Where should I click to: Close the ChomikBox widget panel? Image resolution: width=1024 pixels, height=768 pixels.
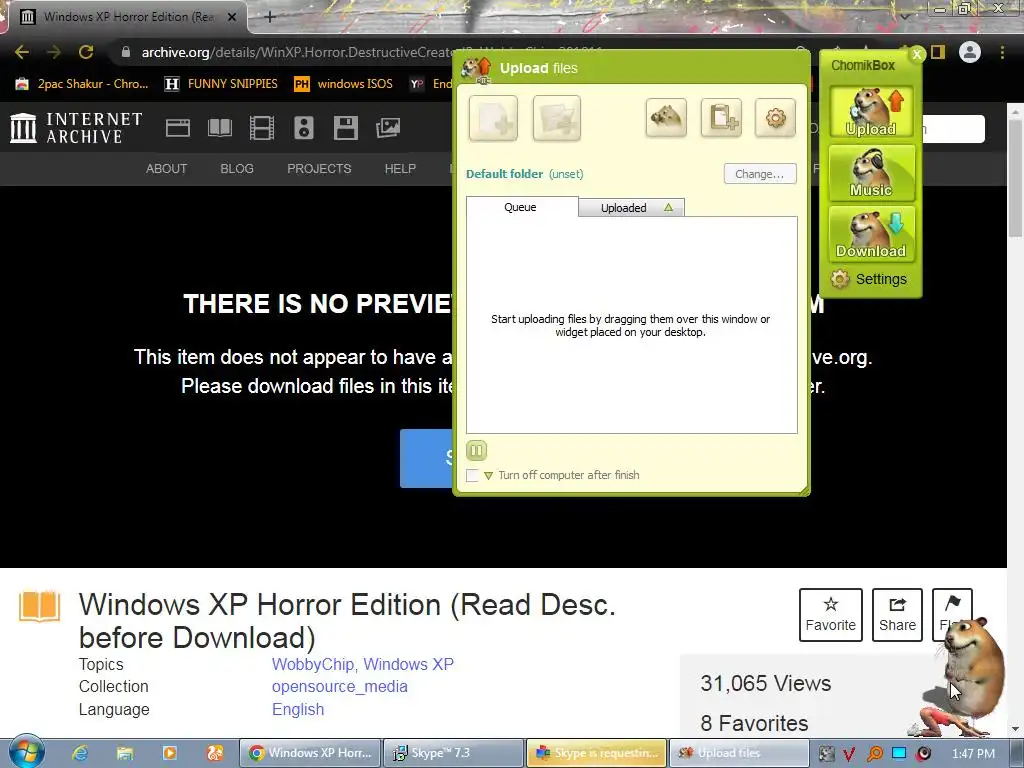[x=917, y=55]
